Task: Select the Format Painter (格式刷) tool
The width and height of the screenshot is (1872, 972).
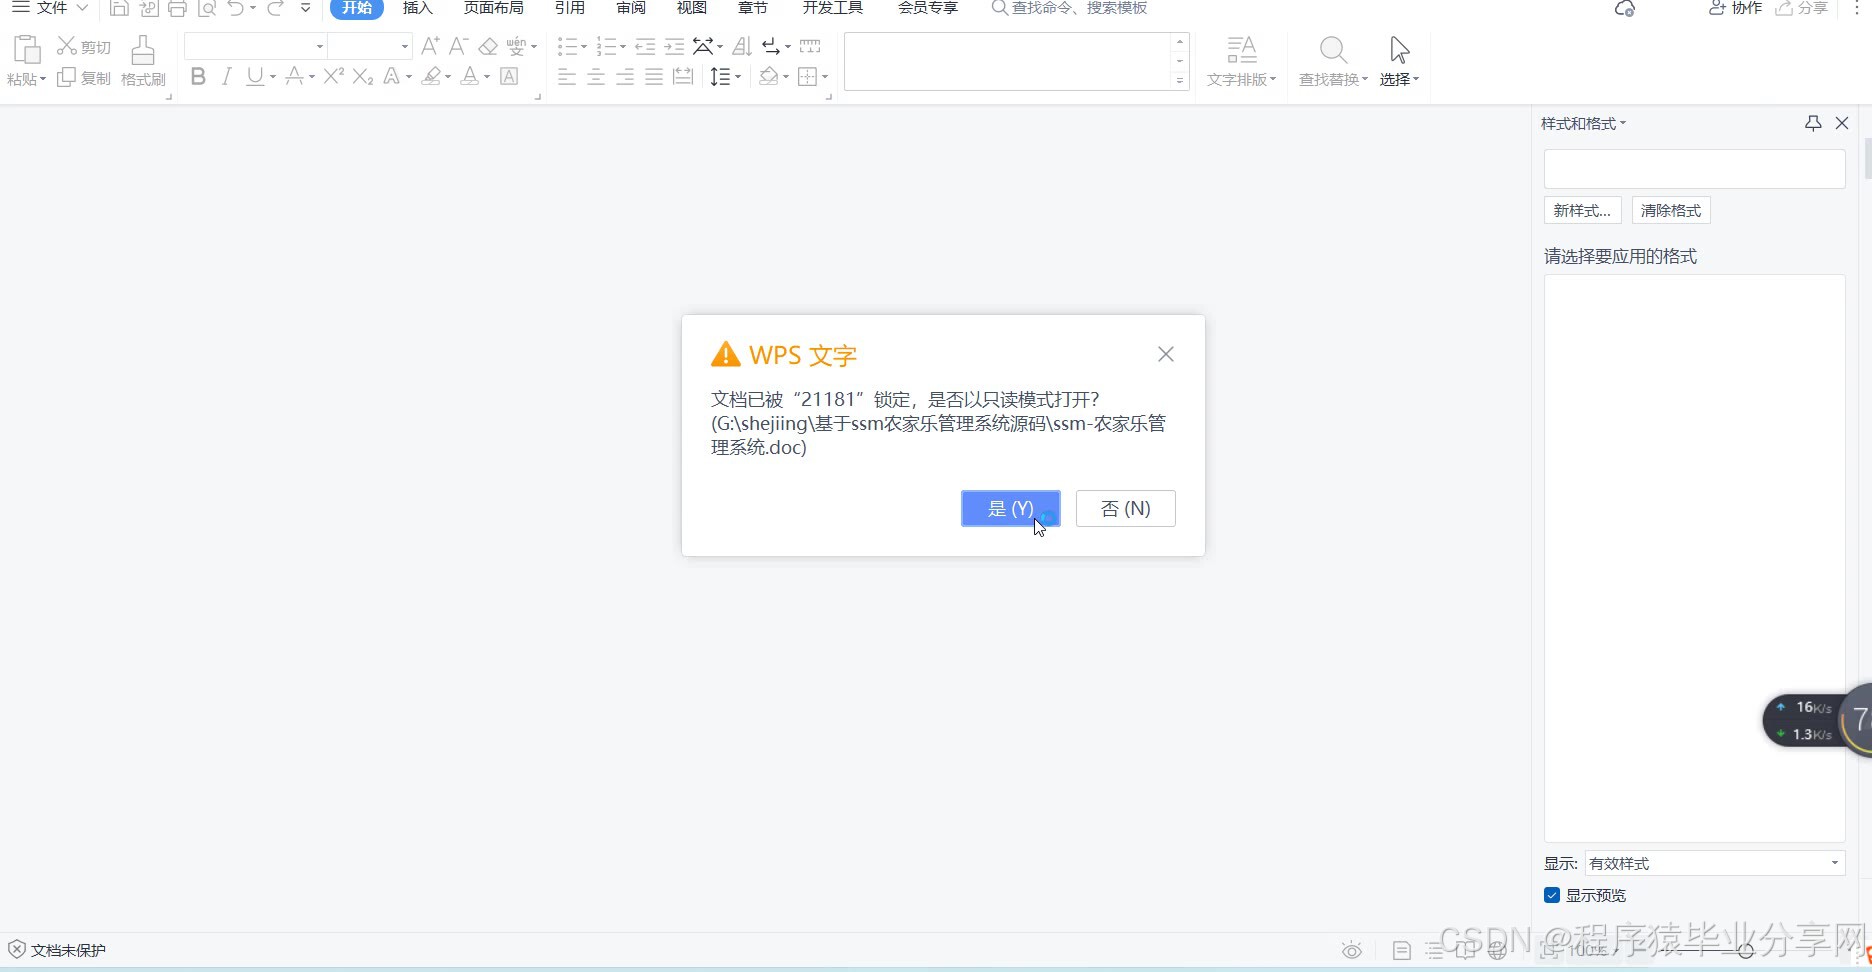Action: click(143, 61)
